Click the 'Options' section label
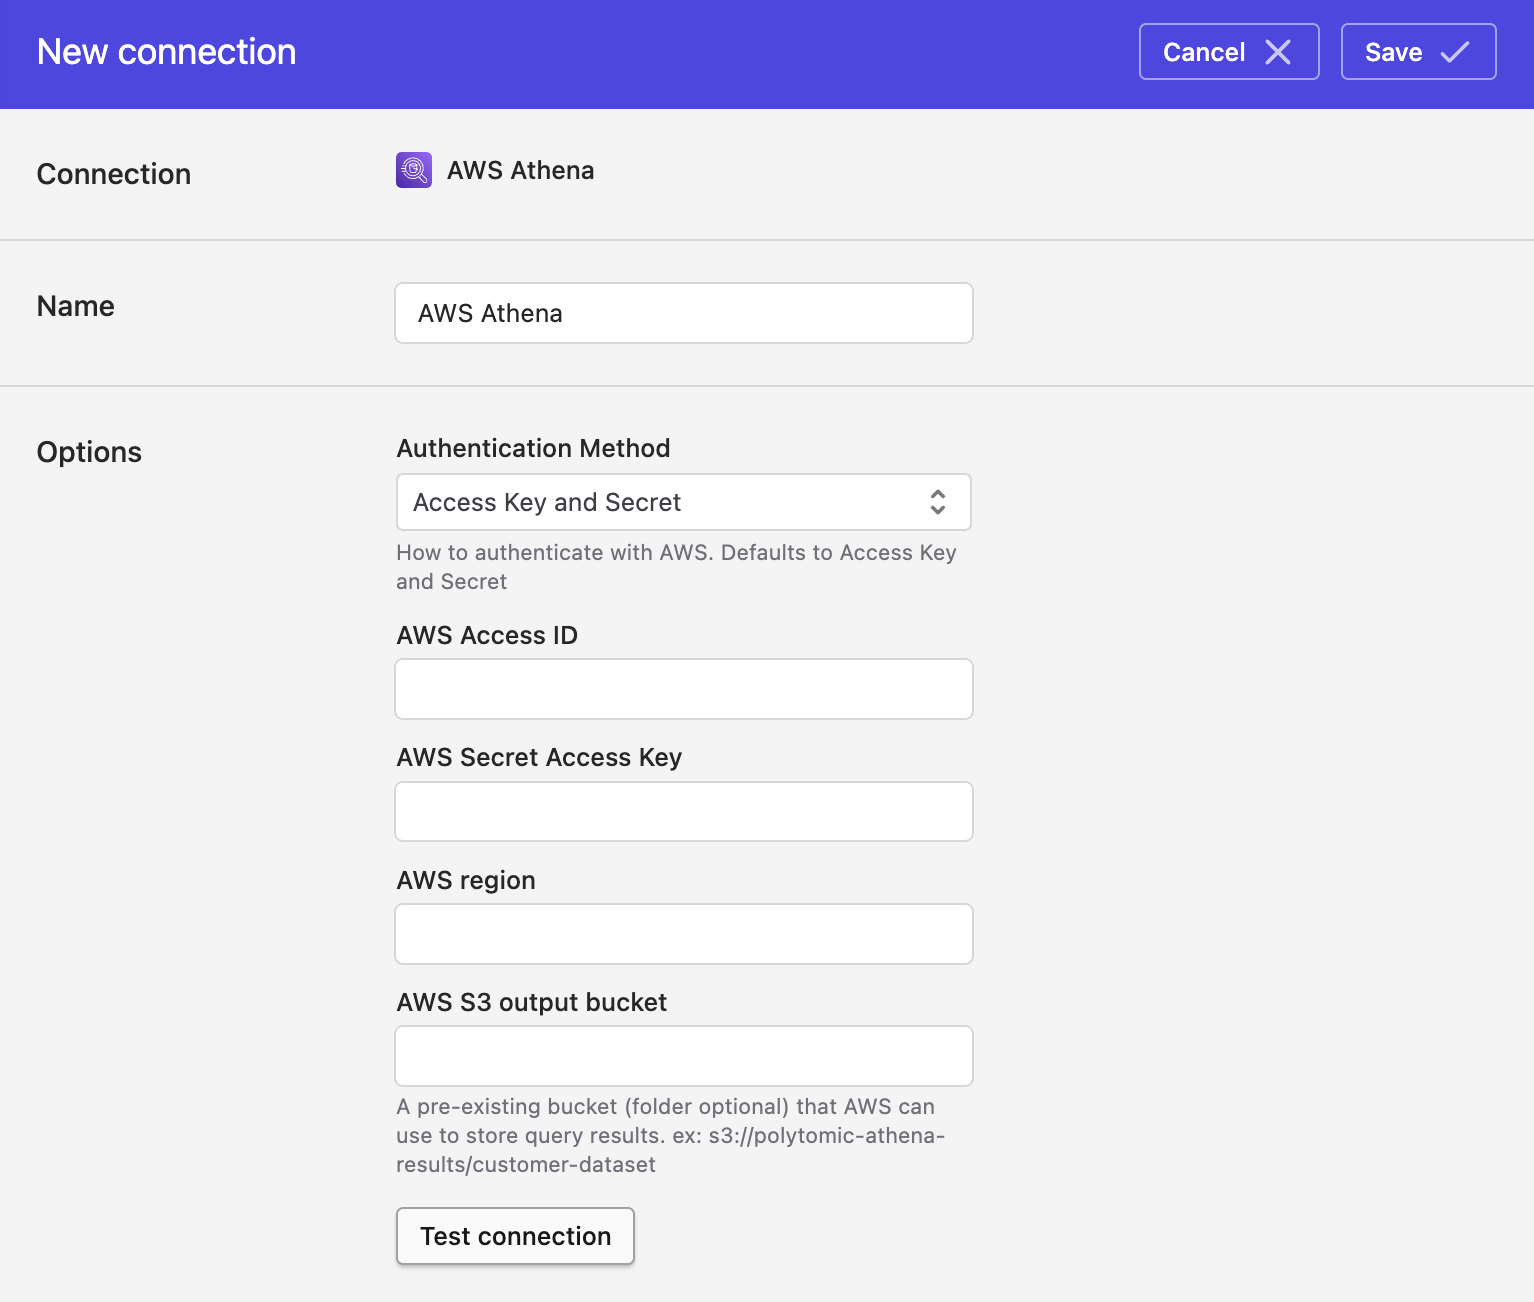 point(89,452)
